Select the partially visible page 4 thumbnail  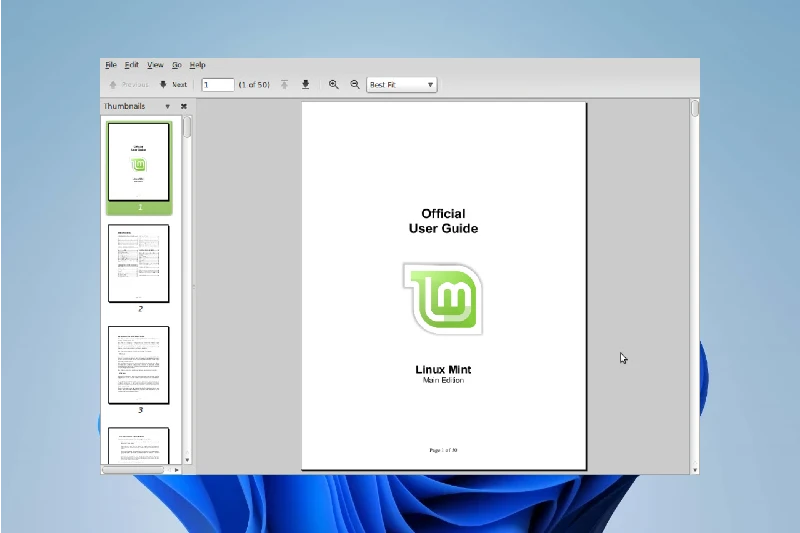pyautogui.click(x=139, y=446)
